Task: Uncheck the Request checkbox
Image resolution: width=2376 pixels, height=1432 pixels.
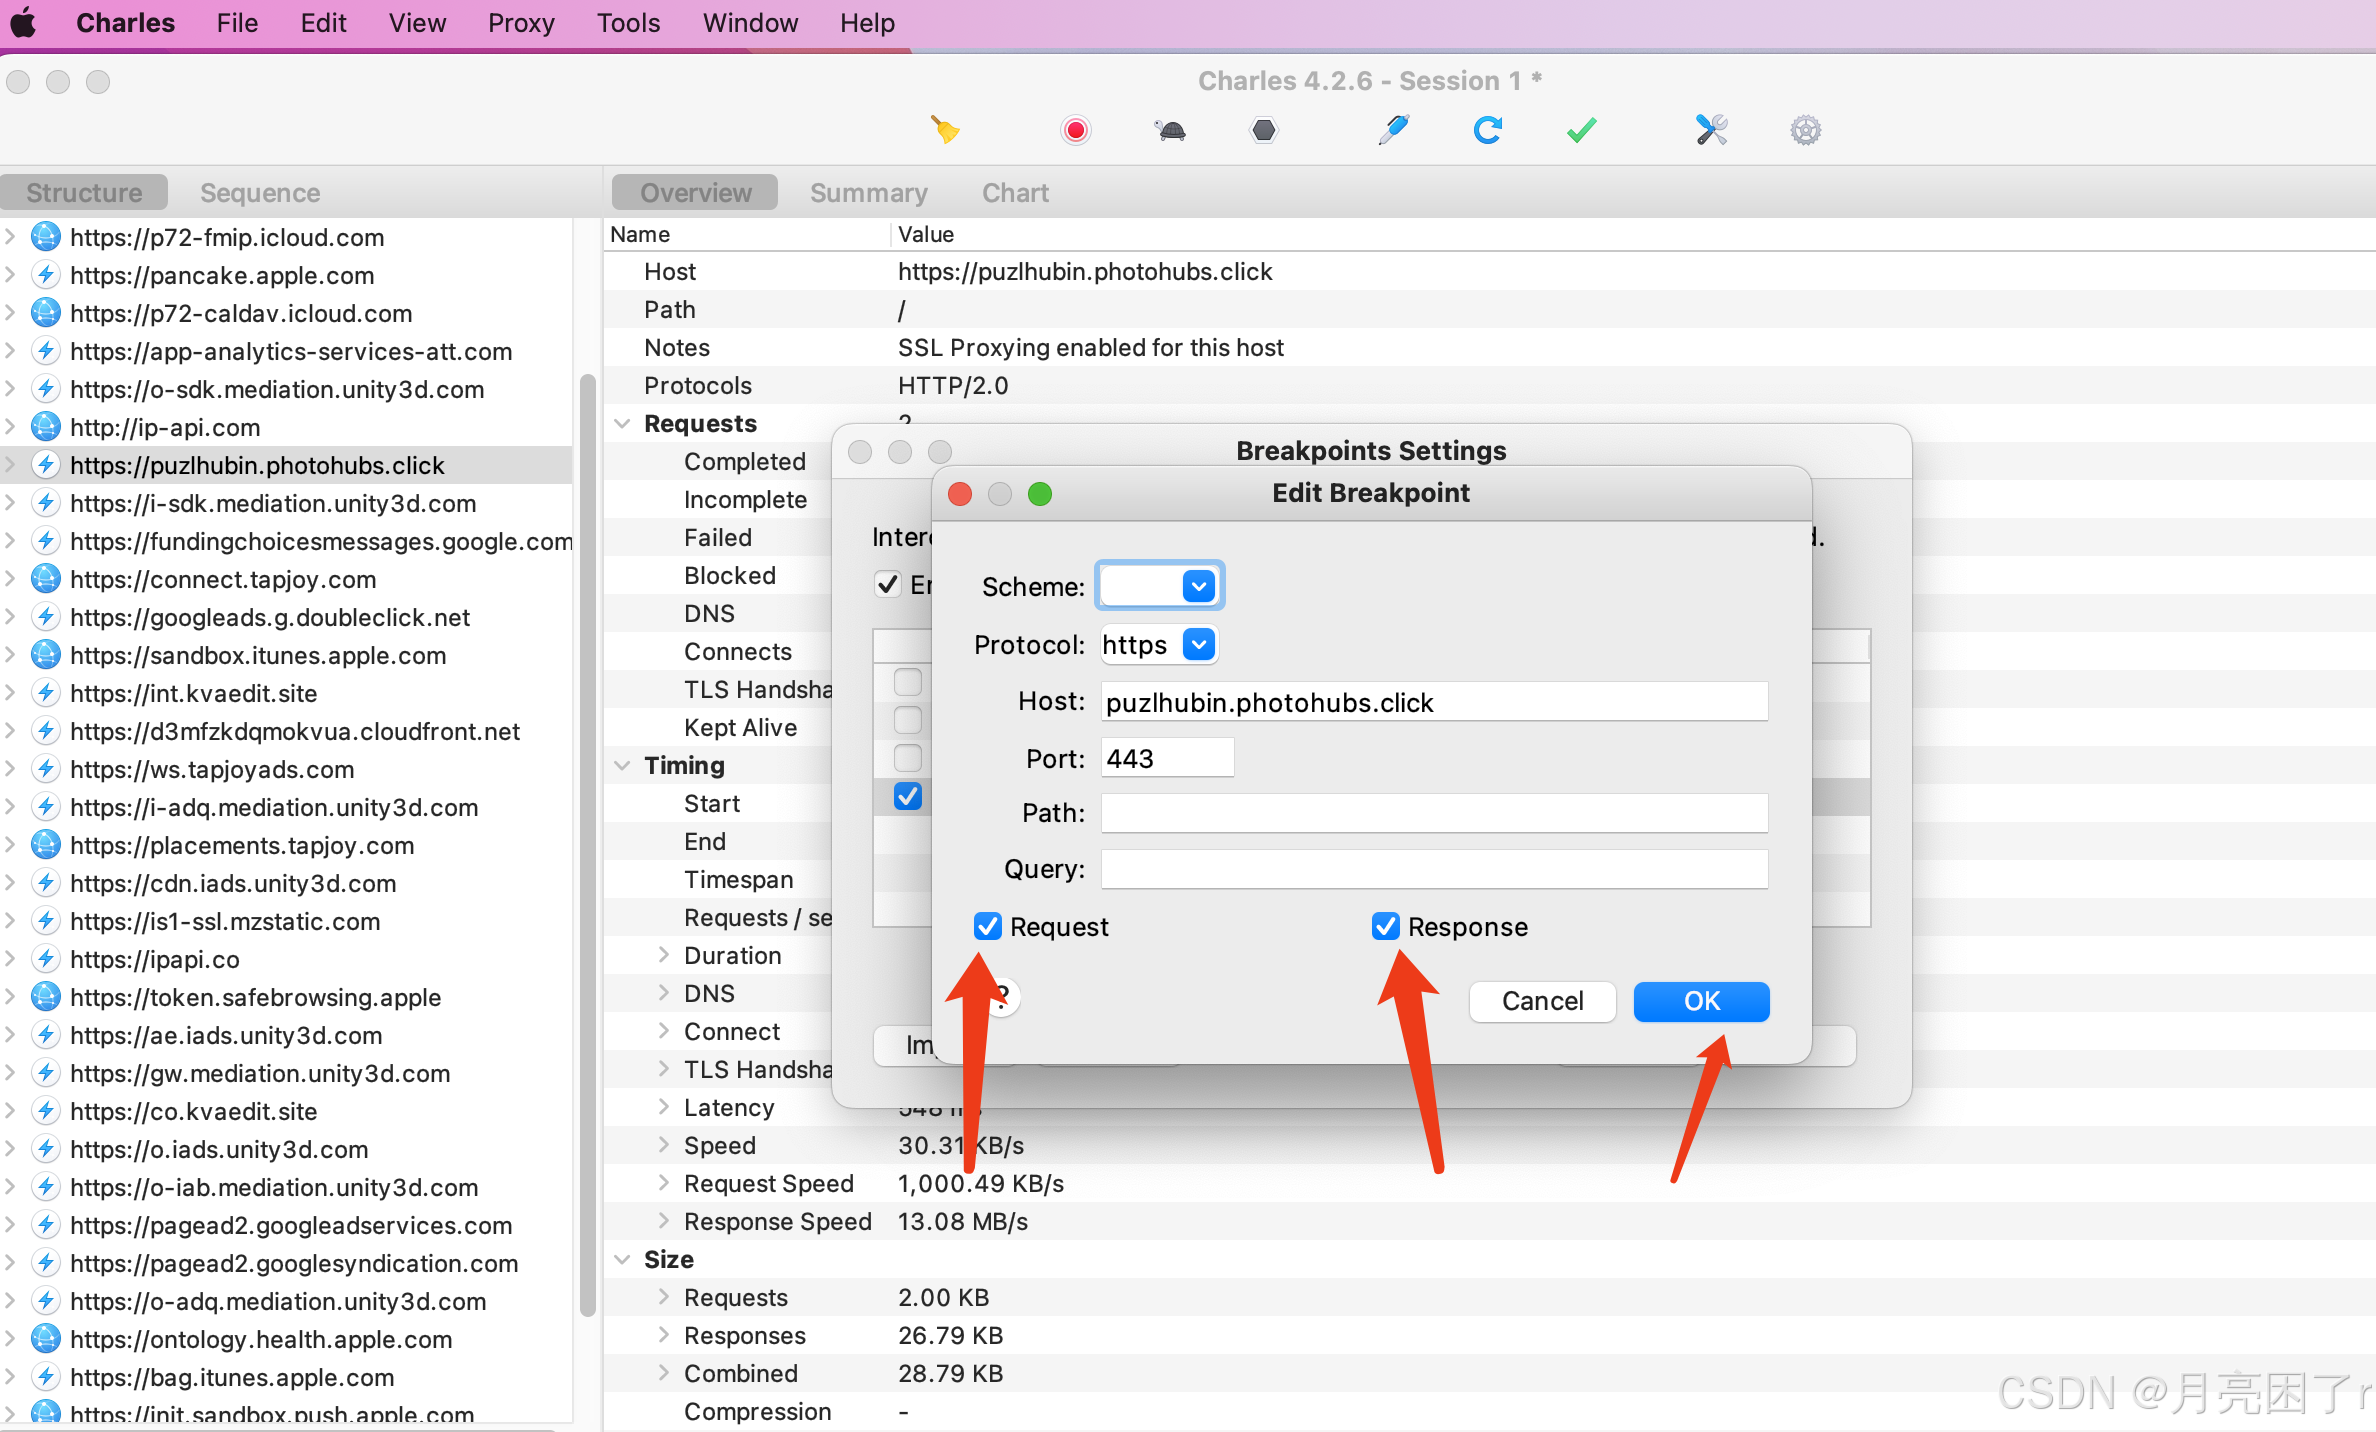Action: coord(987,926)
